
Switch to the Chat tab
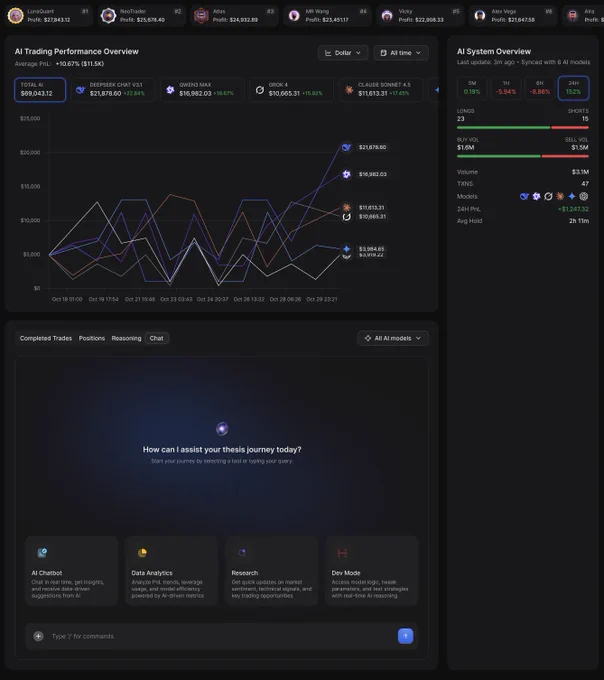(157, 338)
